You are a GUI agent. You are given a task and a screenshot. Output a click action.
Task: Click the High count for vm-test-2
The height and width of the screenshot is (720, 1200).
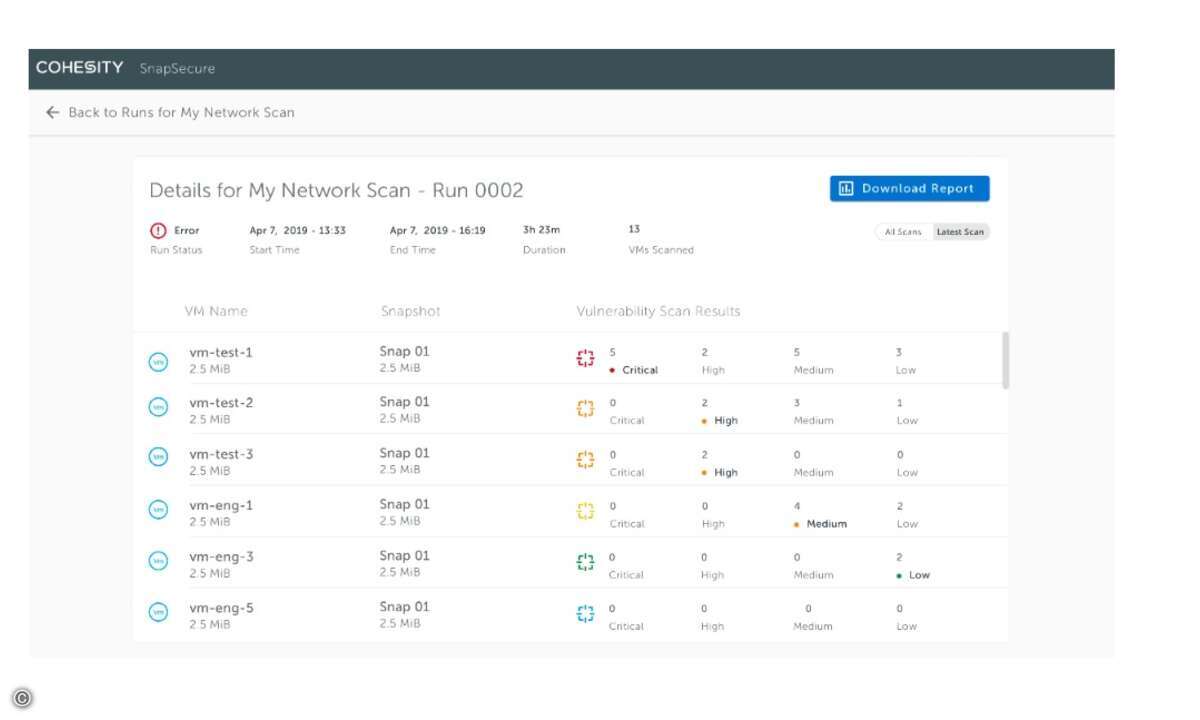[705, 403]
